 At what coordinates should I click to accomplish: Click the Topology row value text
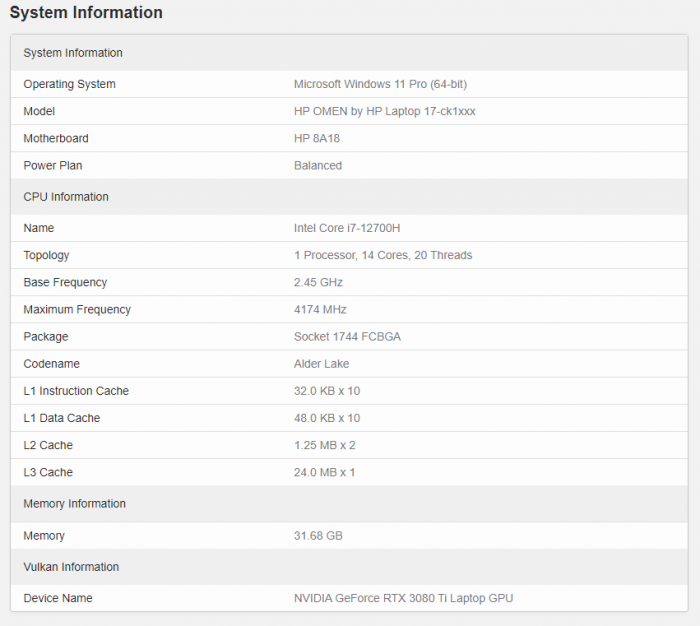point(383,255)
